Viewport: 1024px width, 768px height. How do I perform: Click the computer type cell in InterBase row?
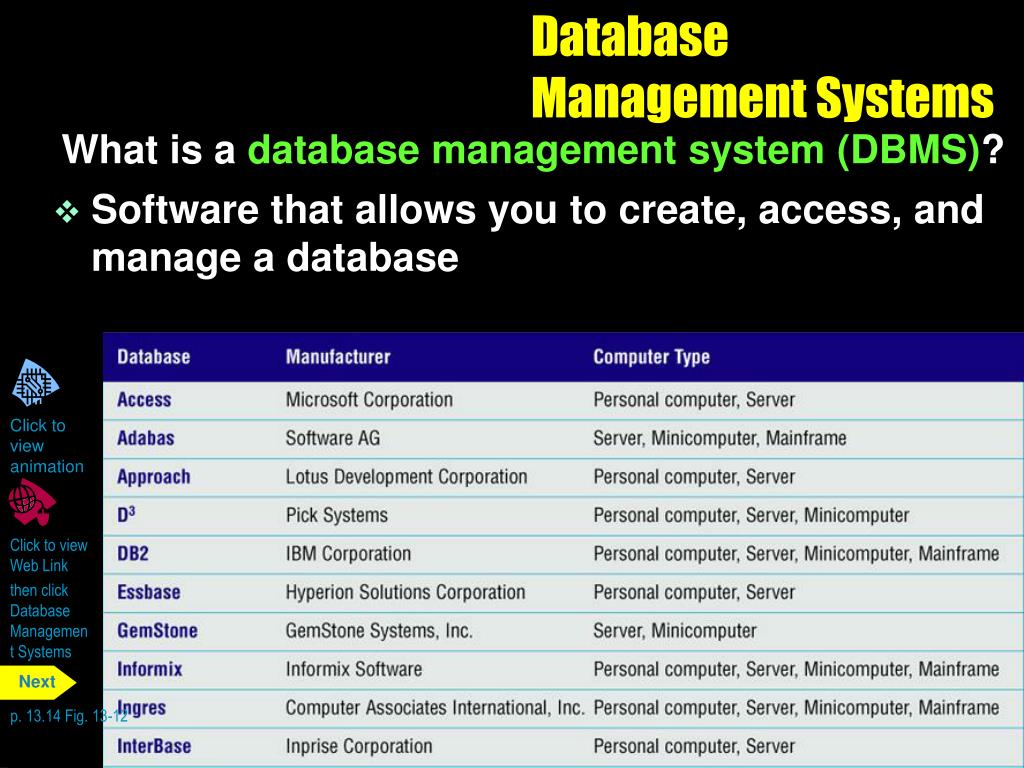tap(694, 746)
